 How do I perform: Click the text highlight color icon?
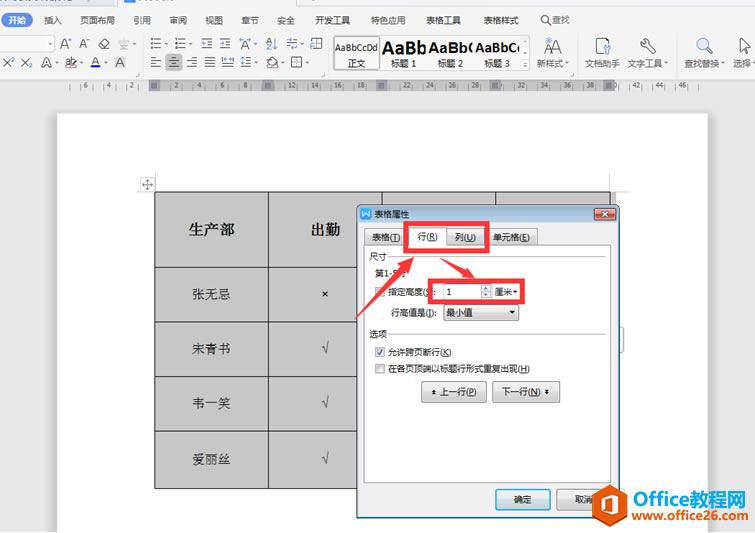(x=71, y=63)
